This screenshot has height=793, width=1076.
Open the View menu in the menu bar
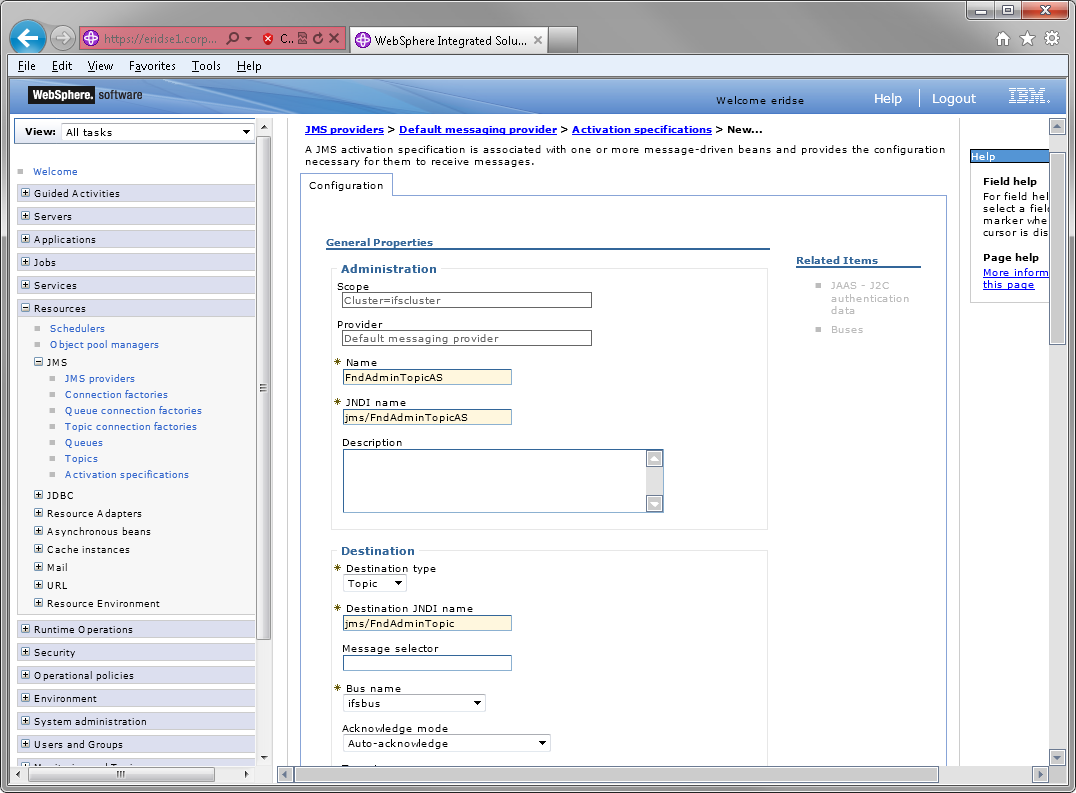tap(100, 66)
